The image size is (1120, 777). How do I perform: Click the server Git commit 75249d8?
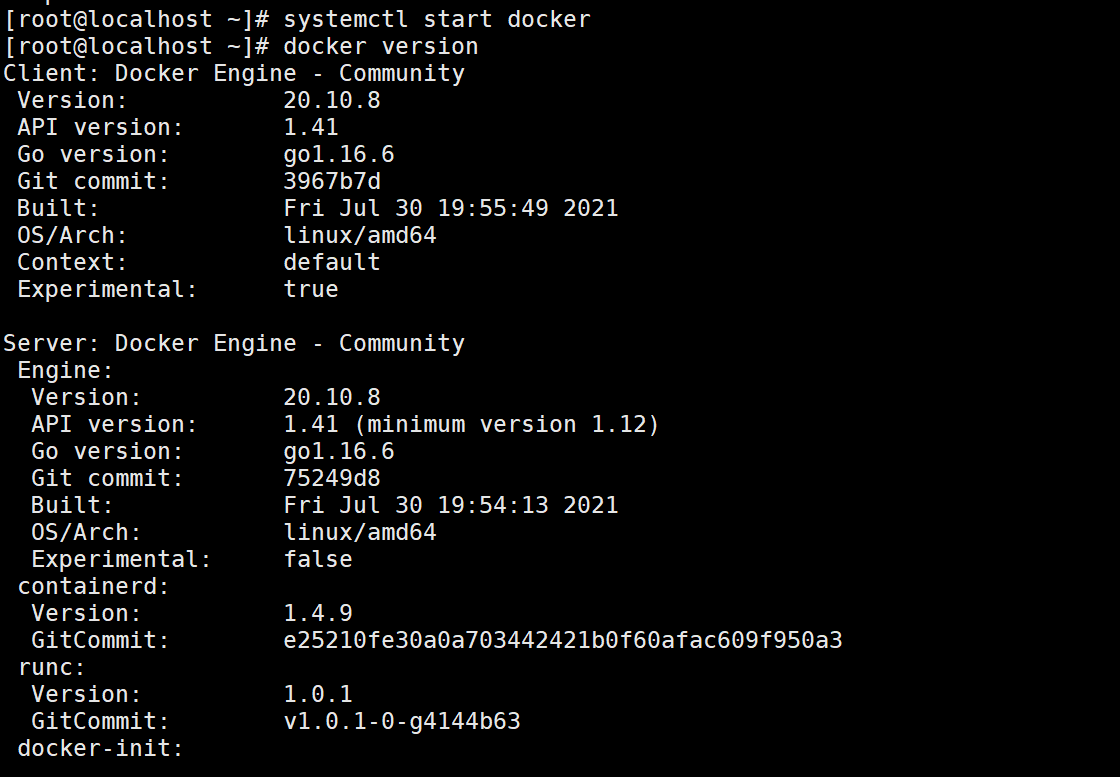tap(332, 478)
